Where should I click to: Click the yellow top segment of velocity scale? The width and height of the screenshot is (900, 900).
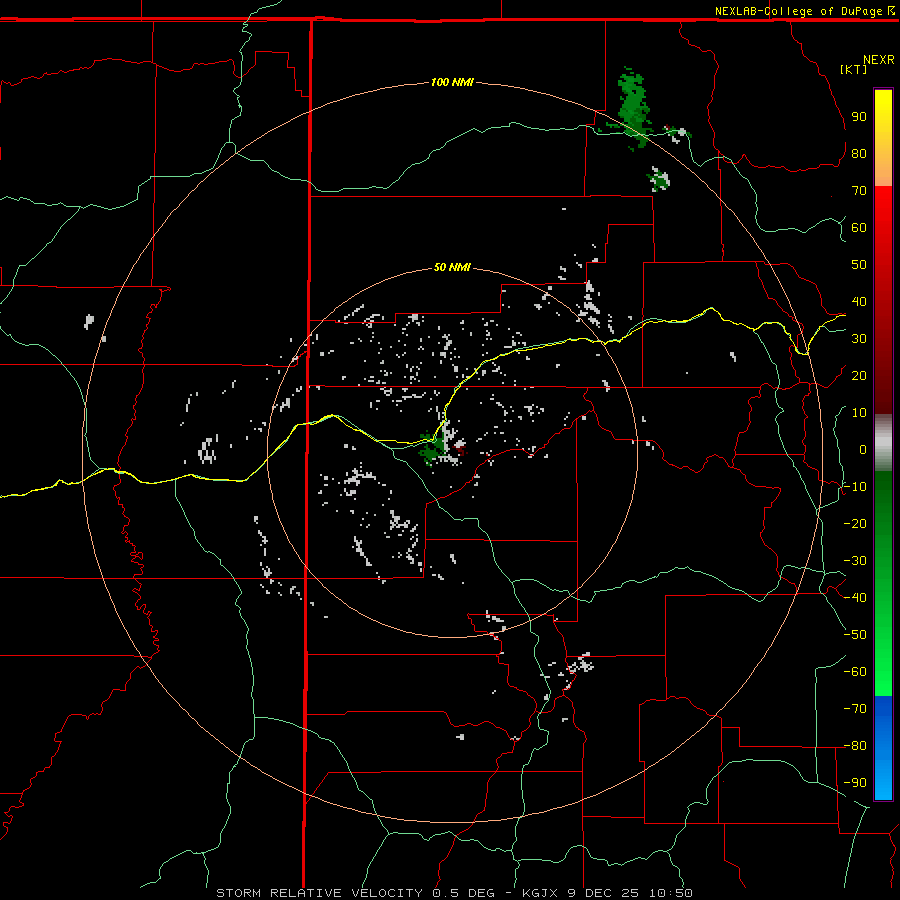[x=883, y=138]
